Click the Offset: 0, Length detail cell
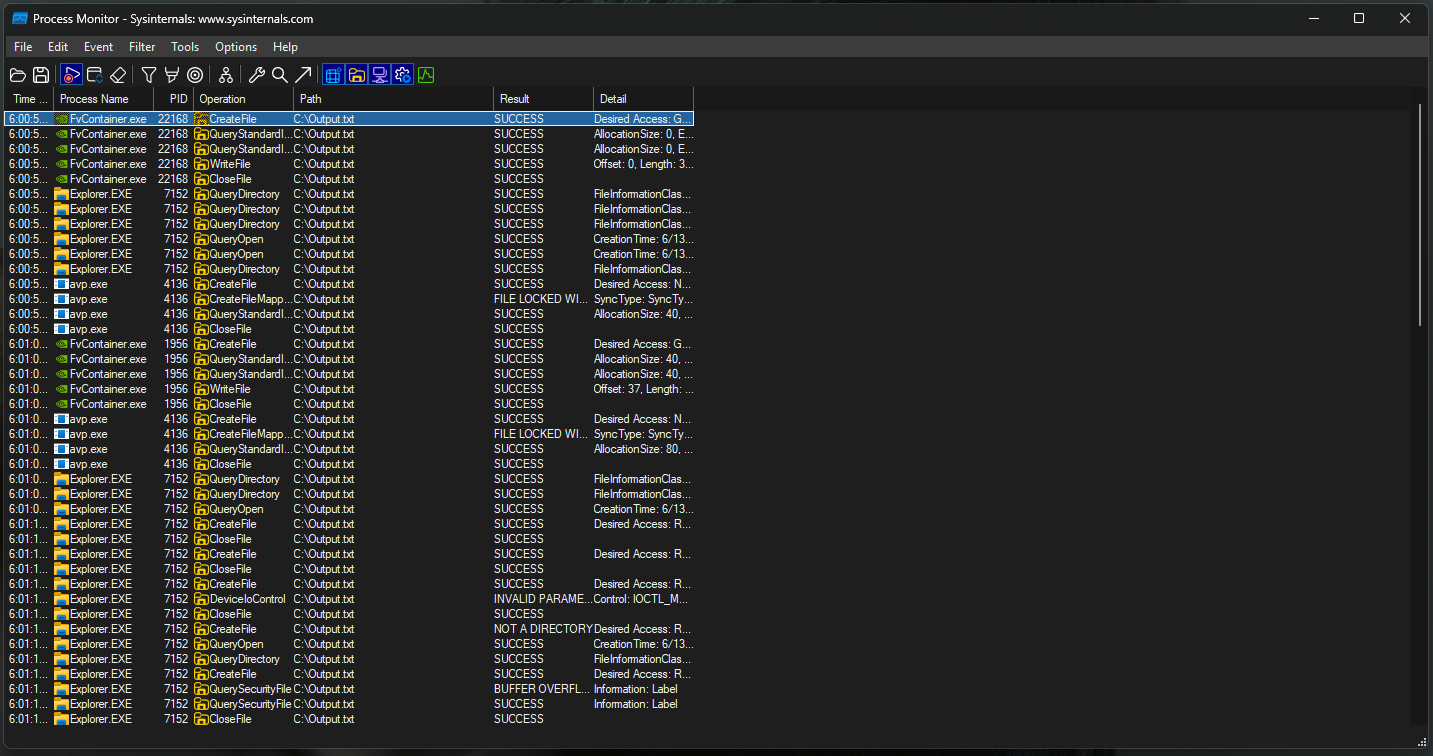This screenshot has width=1433, height=756. pyautogui.click(x=643, y=164)
